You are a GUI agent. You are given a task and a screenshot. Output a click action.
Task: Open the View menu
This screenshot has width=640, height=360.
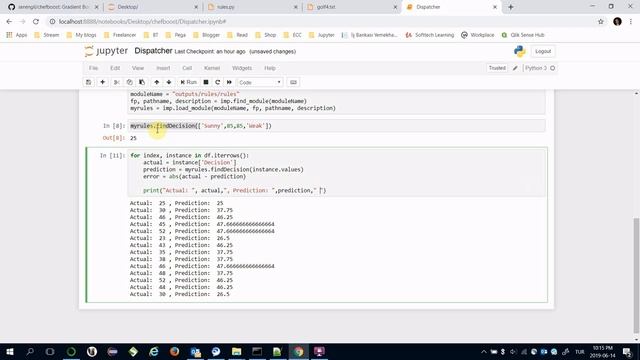click(x=138, y=68)
